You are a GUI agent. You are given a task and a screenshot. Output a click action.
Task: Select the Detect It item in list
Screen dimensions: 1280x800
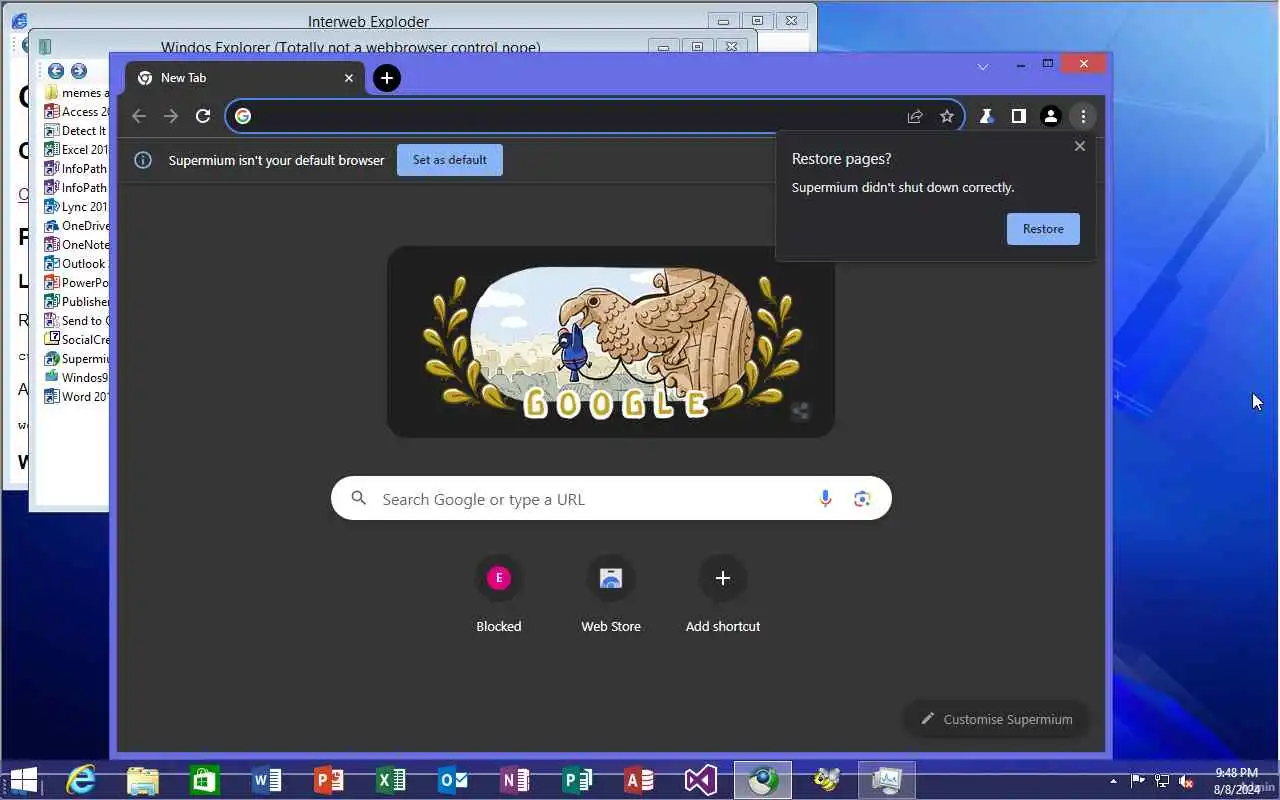tap(77, 131)
